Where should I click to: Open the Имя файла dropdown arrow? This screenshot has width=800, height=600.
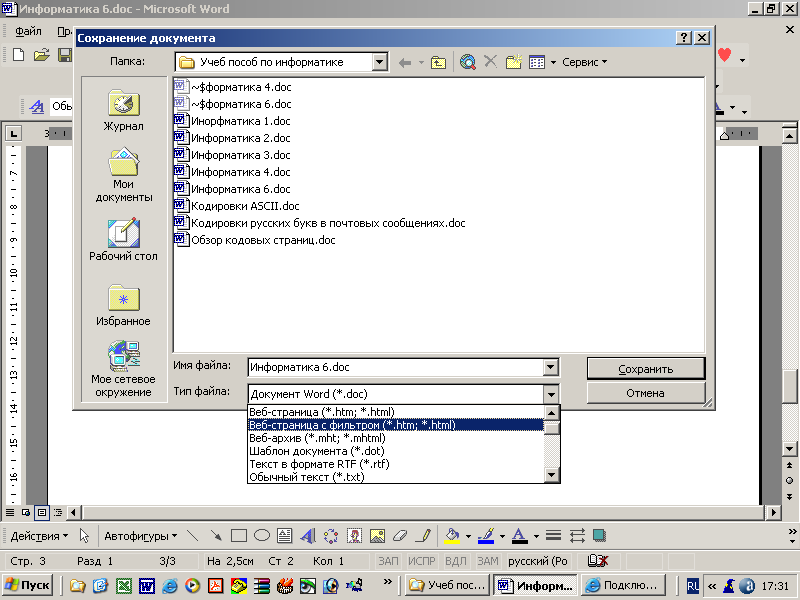tap(550, 367)
